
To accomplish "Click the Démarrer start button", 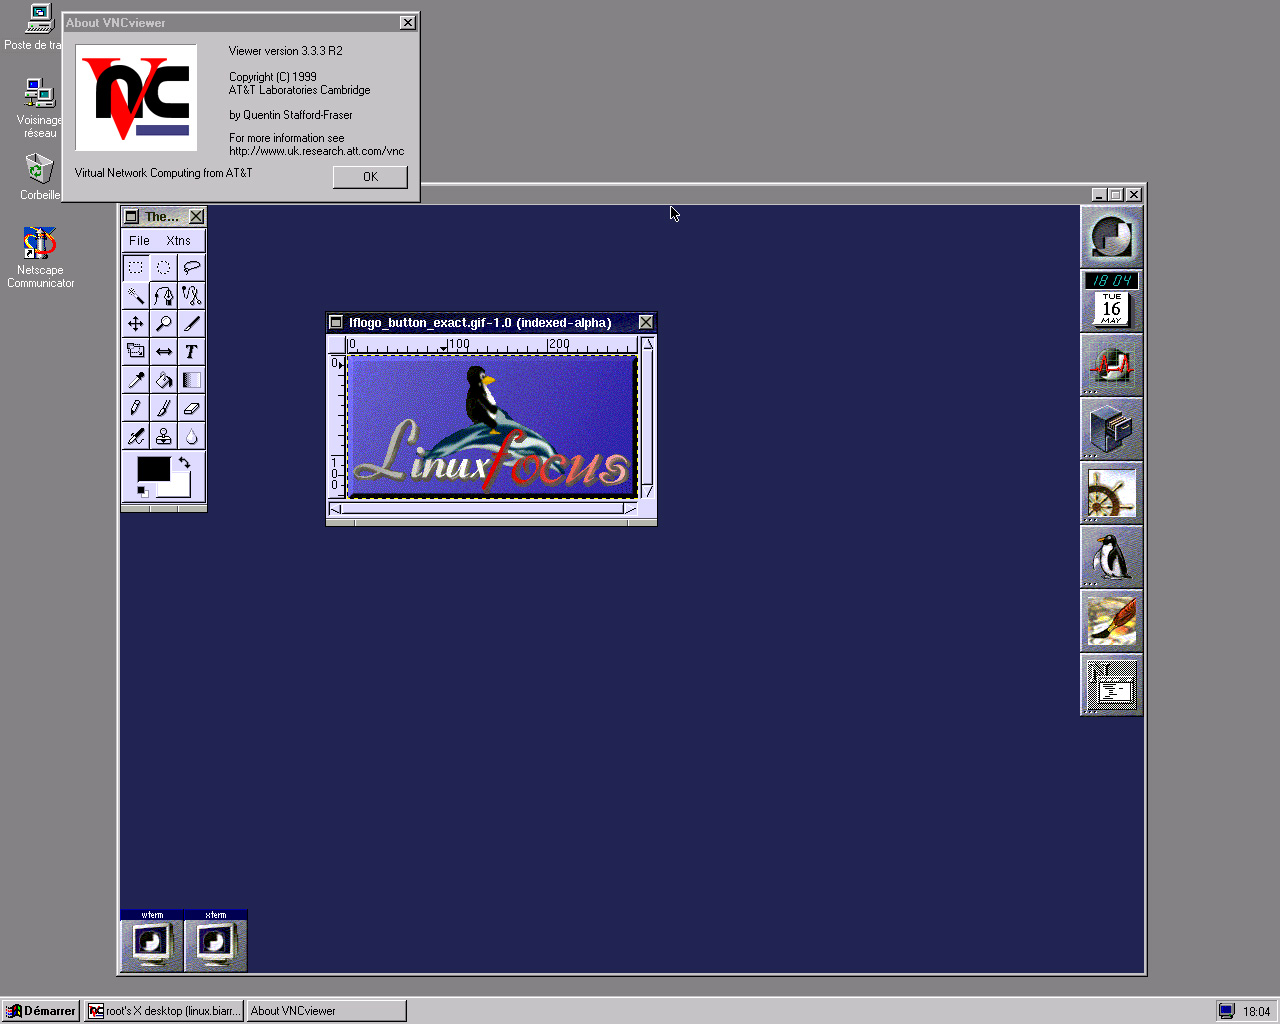I will pos(41,1011).
